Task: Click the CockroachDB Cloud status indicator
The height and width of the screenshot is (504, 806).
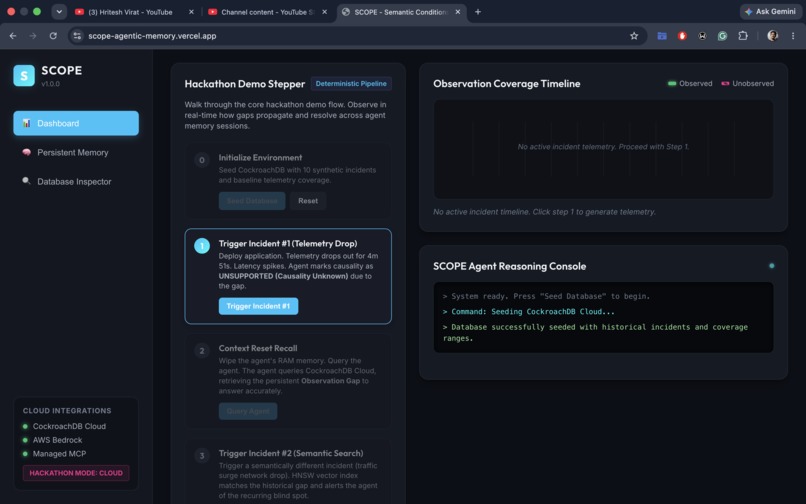Action: click(x=25, y=426)
